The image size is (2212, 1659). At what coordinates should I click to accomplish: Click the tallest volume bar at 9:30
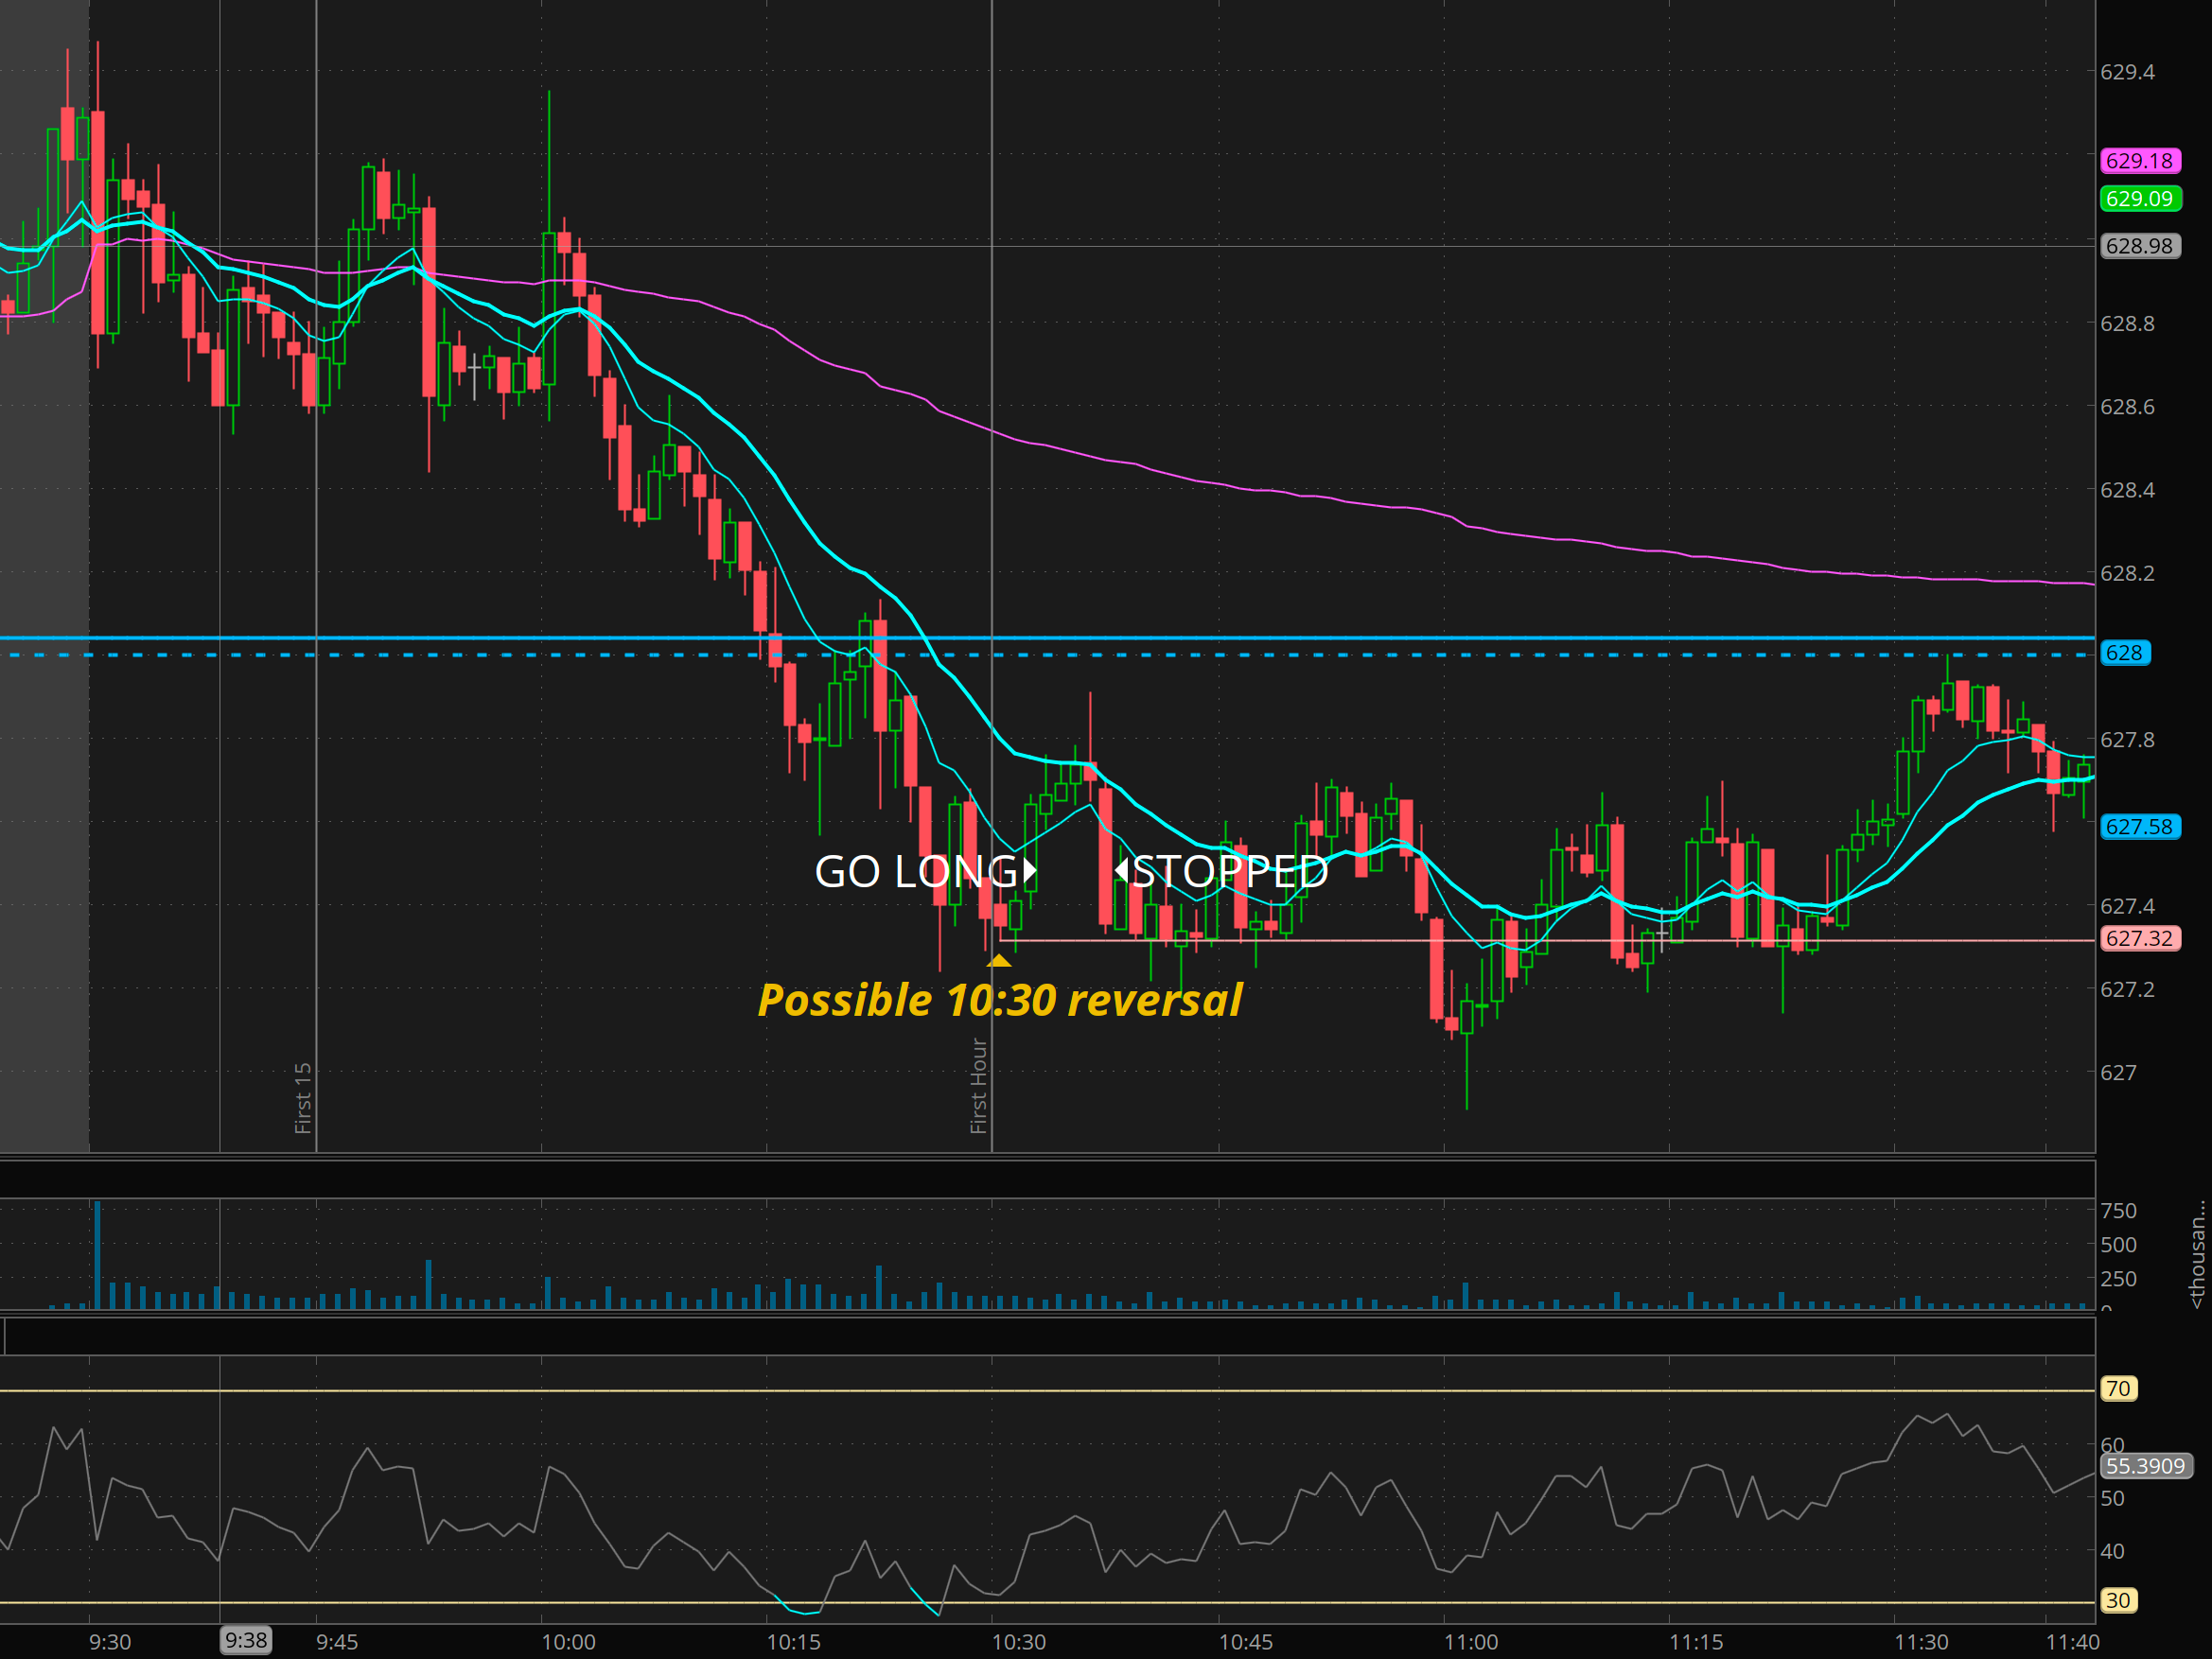[97, 1255]
